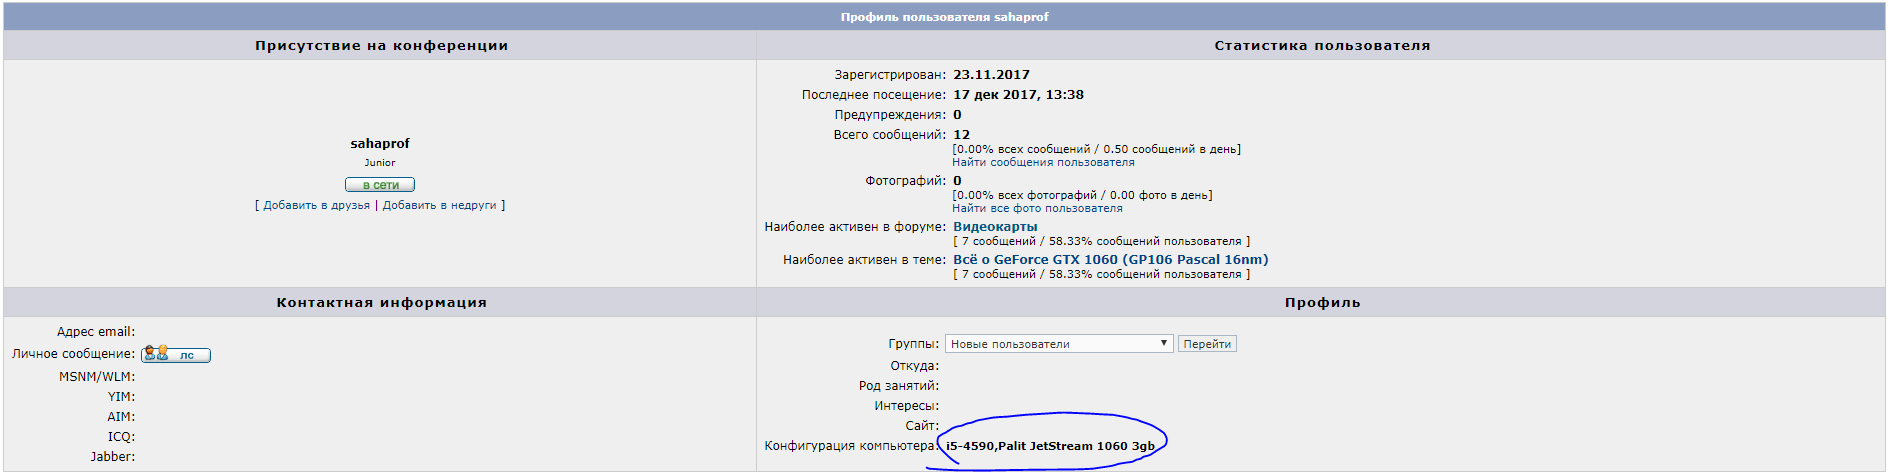Click the 'Всего сообщений' value 12
The height and width of the screenshot is (475, 1889).
coord(961,135)
